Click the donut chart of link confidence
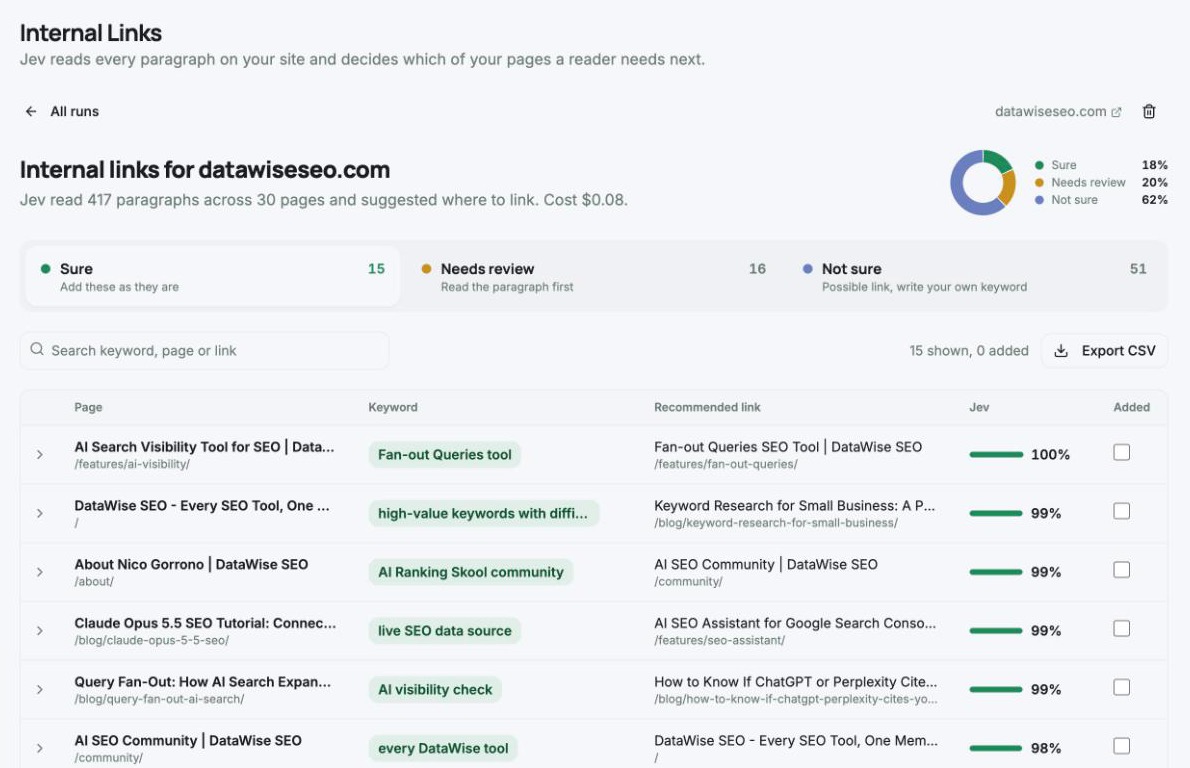Screen dimensions: 1190x768 (x=983, y=182)
